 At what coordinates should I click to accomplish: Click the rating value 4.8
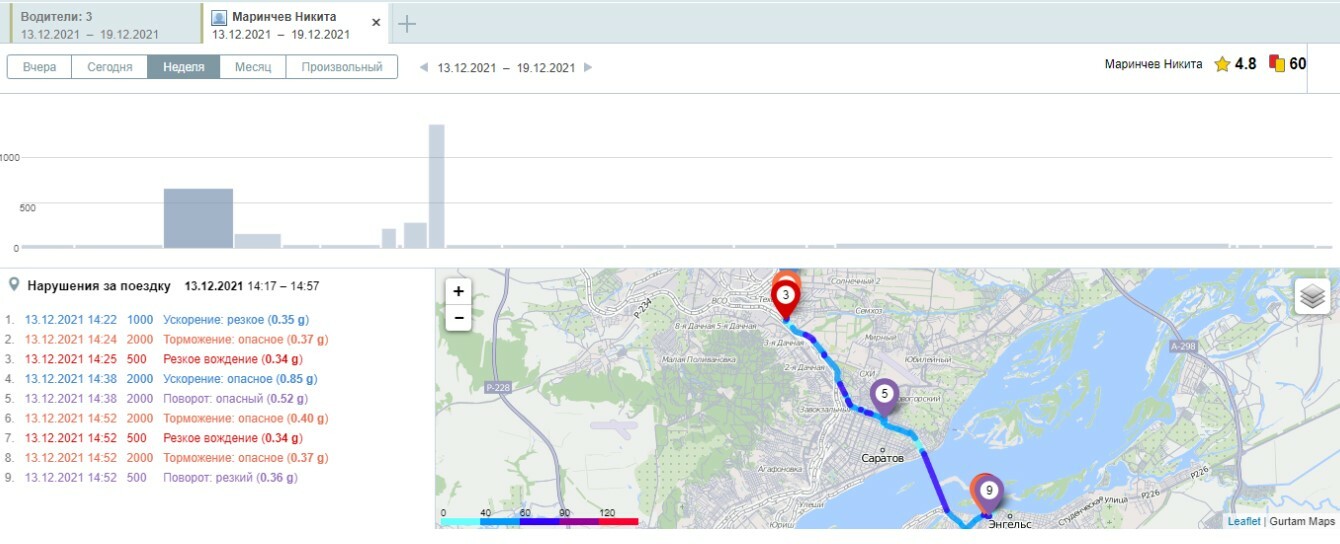coord(1246,64)
